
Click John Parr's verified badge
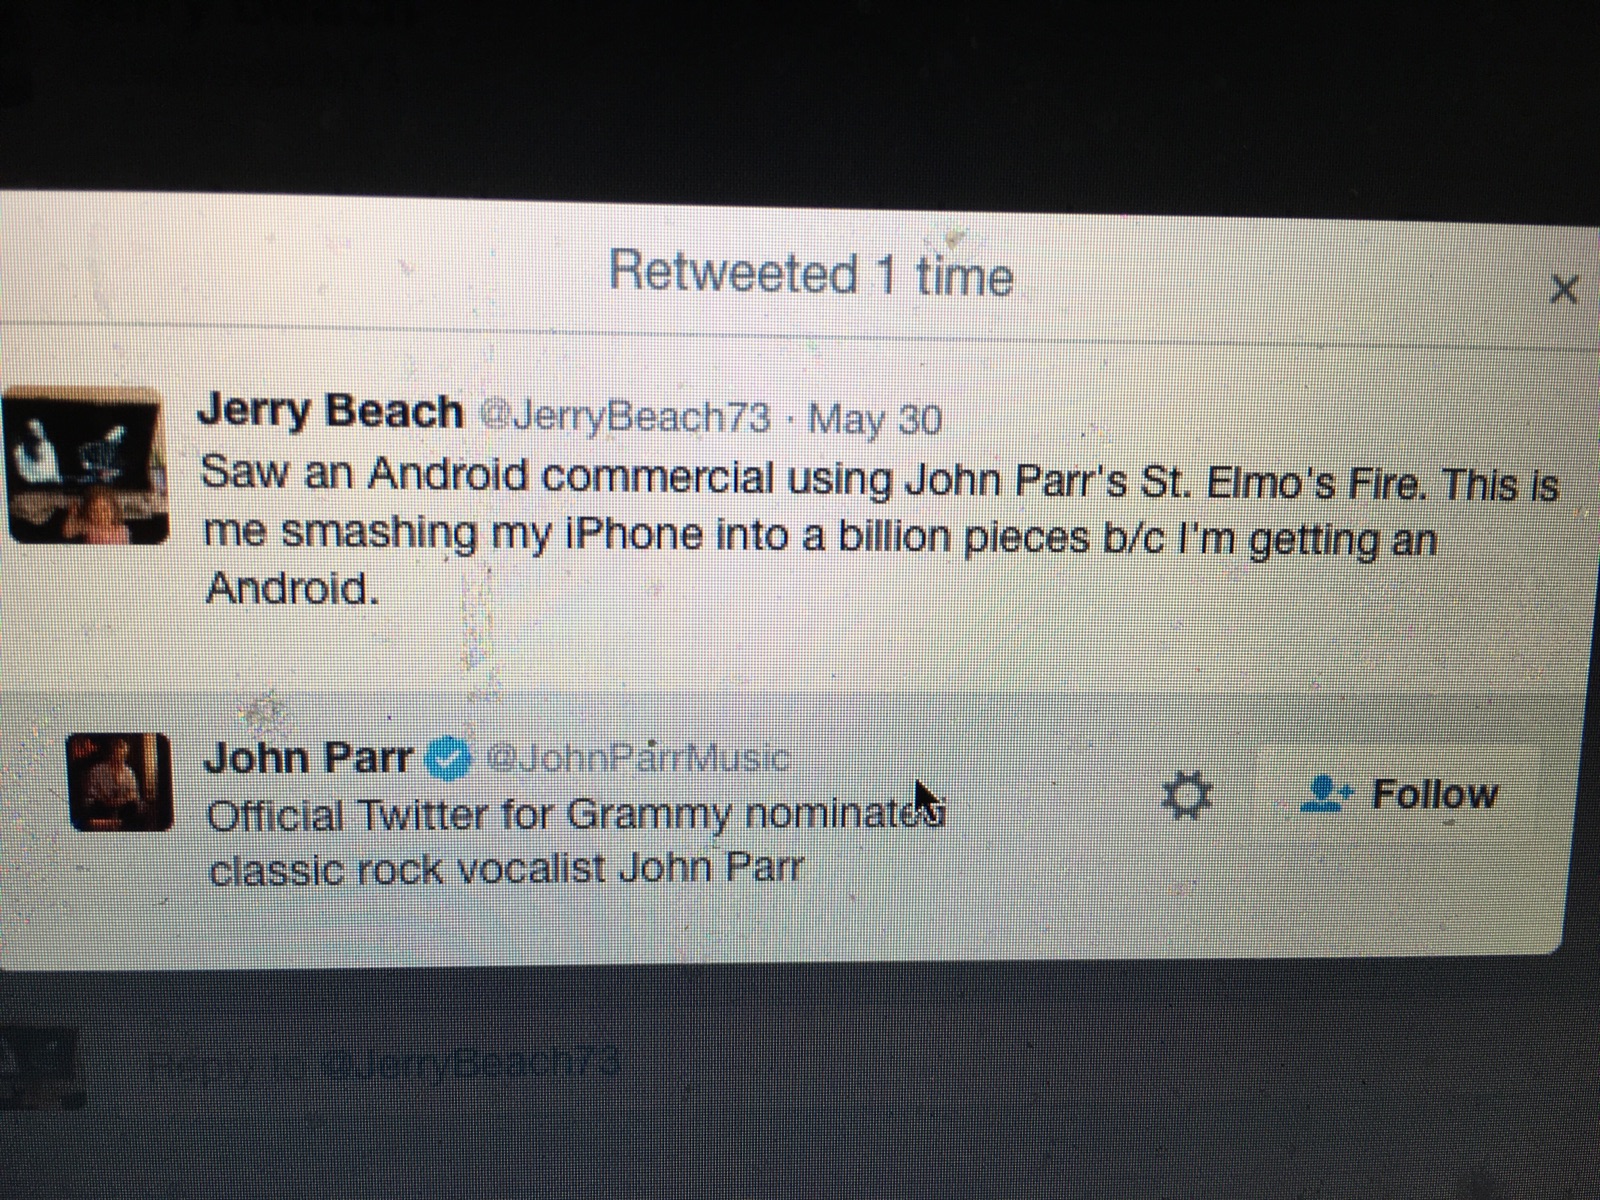(x=449, y=760)
